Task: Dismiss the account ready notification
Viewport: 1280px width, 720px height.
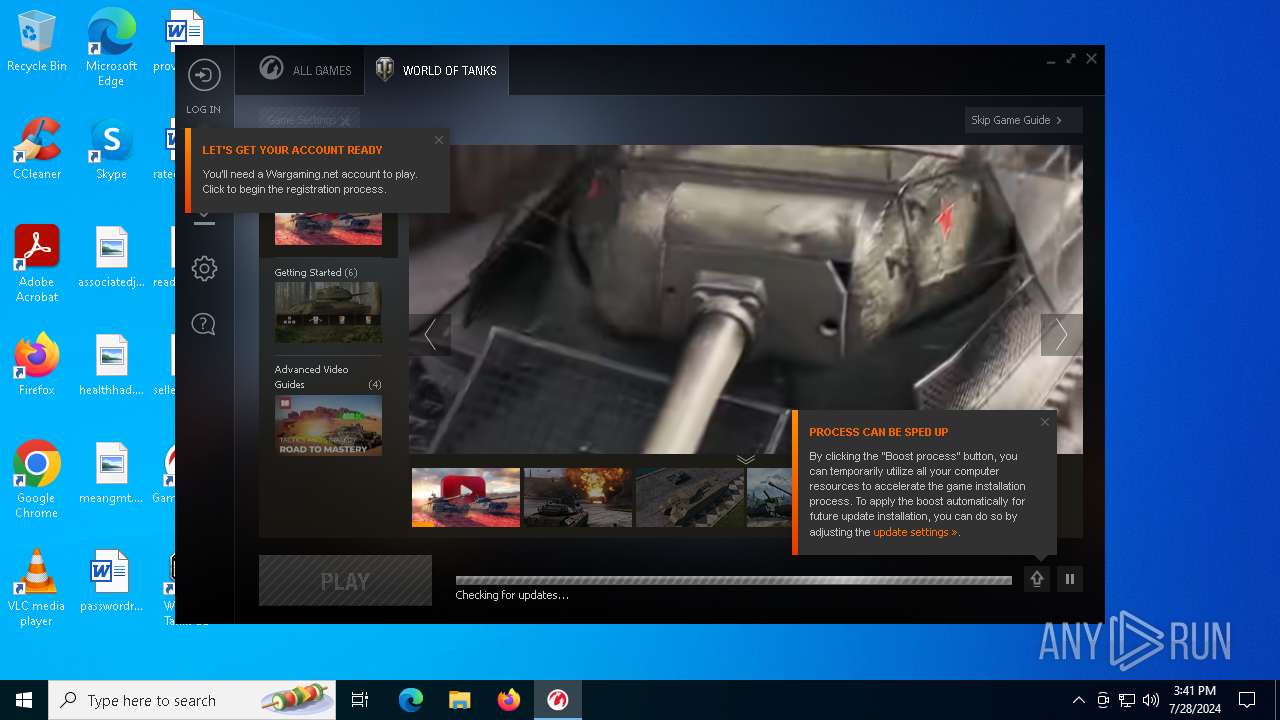Action: [x=438, y=140]
